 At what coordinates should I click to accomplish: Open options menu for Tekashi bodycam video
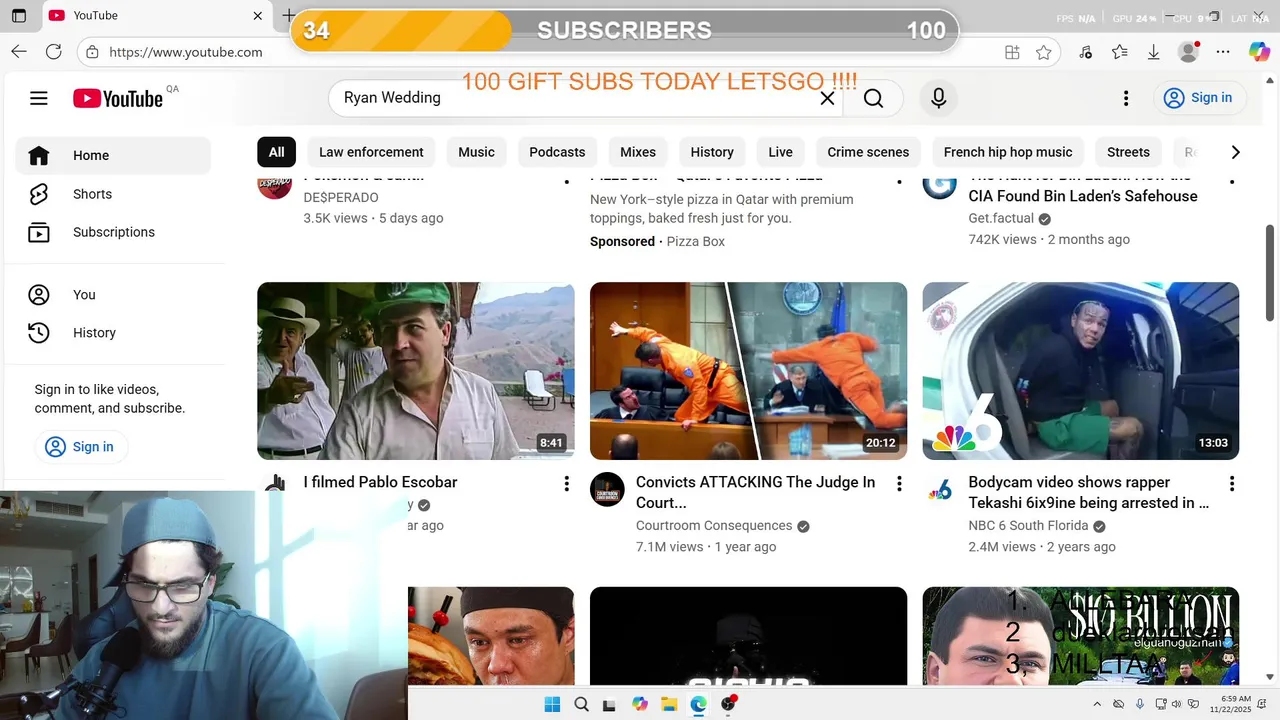point(1231,484)
